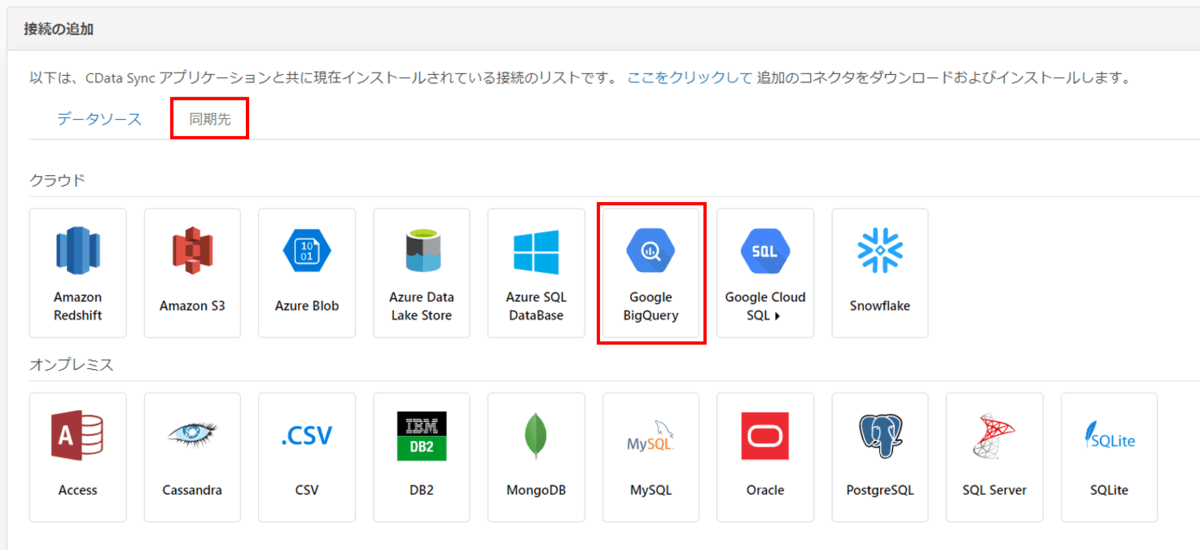Pick the Azure Blob connector icon
This screenshot has height=550, width=1200.
[306, 251]
